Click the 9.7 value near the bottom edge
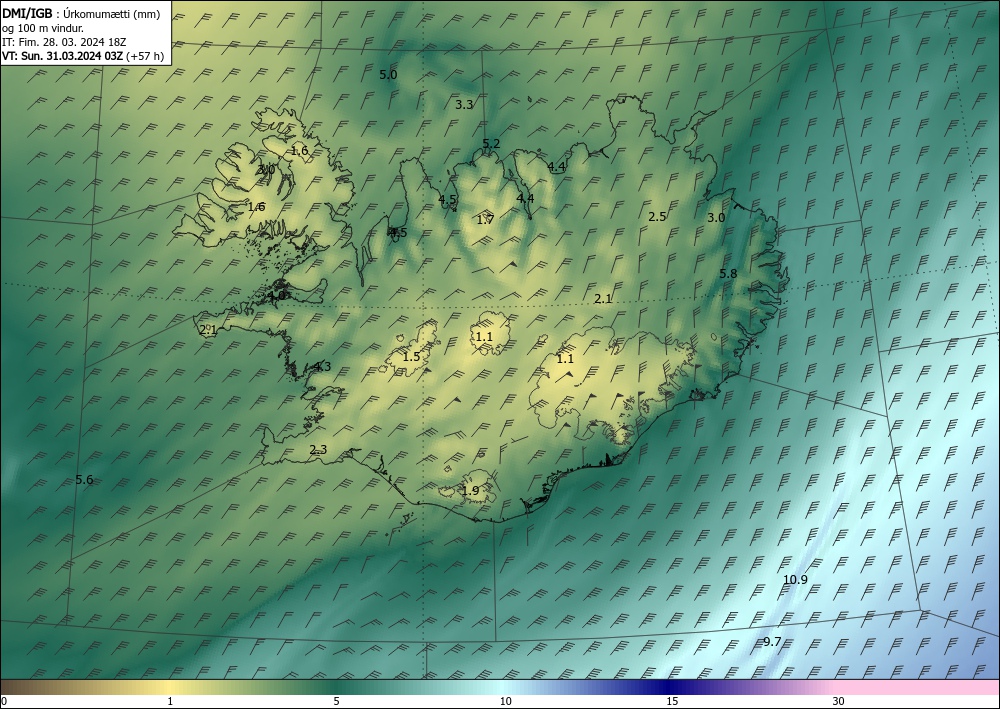Viewport: 1000px width, 709px height. click(772, 642)
